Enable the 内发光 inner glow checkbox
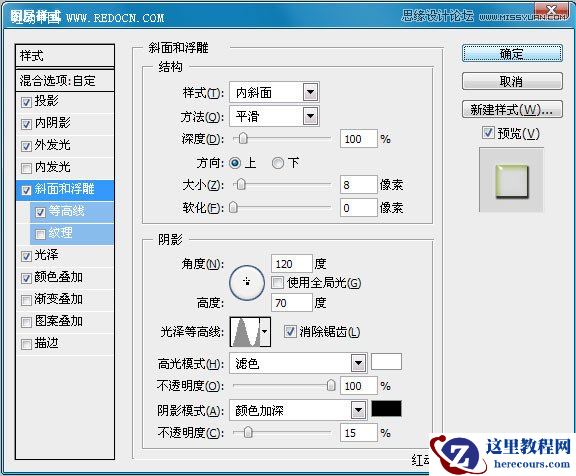This screenshot has height=476, width=576. 26,168
